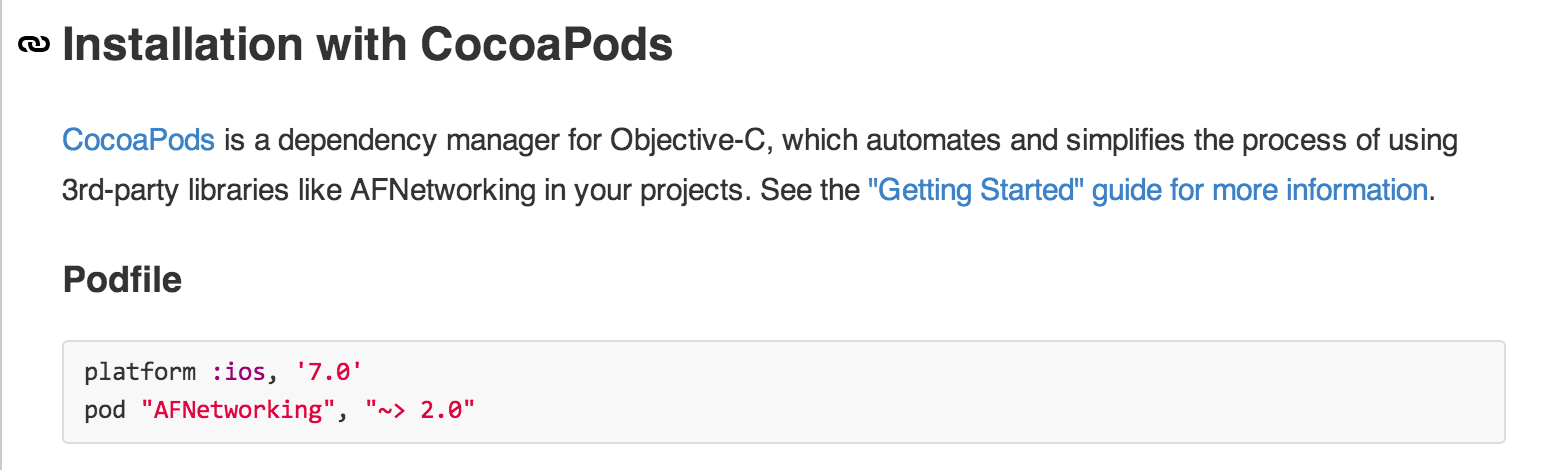This screenshot has height=470, width=1544.
Task: Click the pod keyword in code block
Action: click(105, 410)
